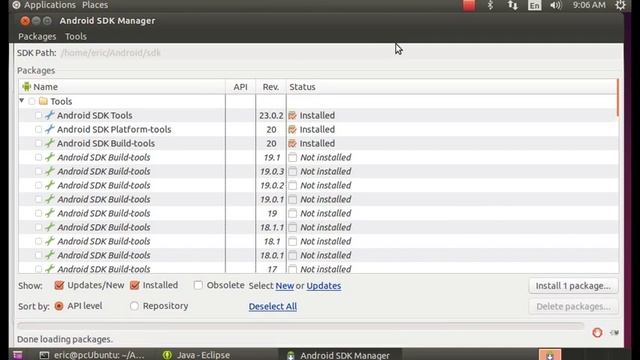Click wrench icon of Build-tools rev 19.0.2
This screenshot has width=640, height=360.
(x=50, y=185)
